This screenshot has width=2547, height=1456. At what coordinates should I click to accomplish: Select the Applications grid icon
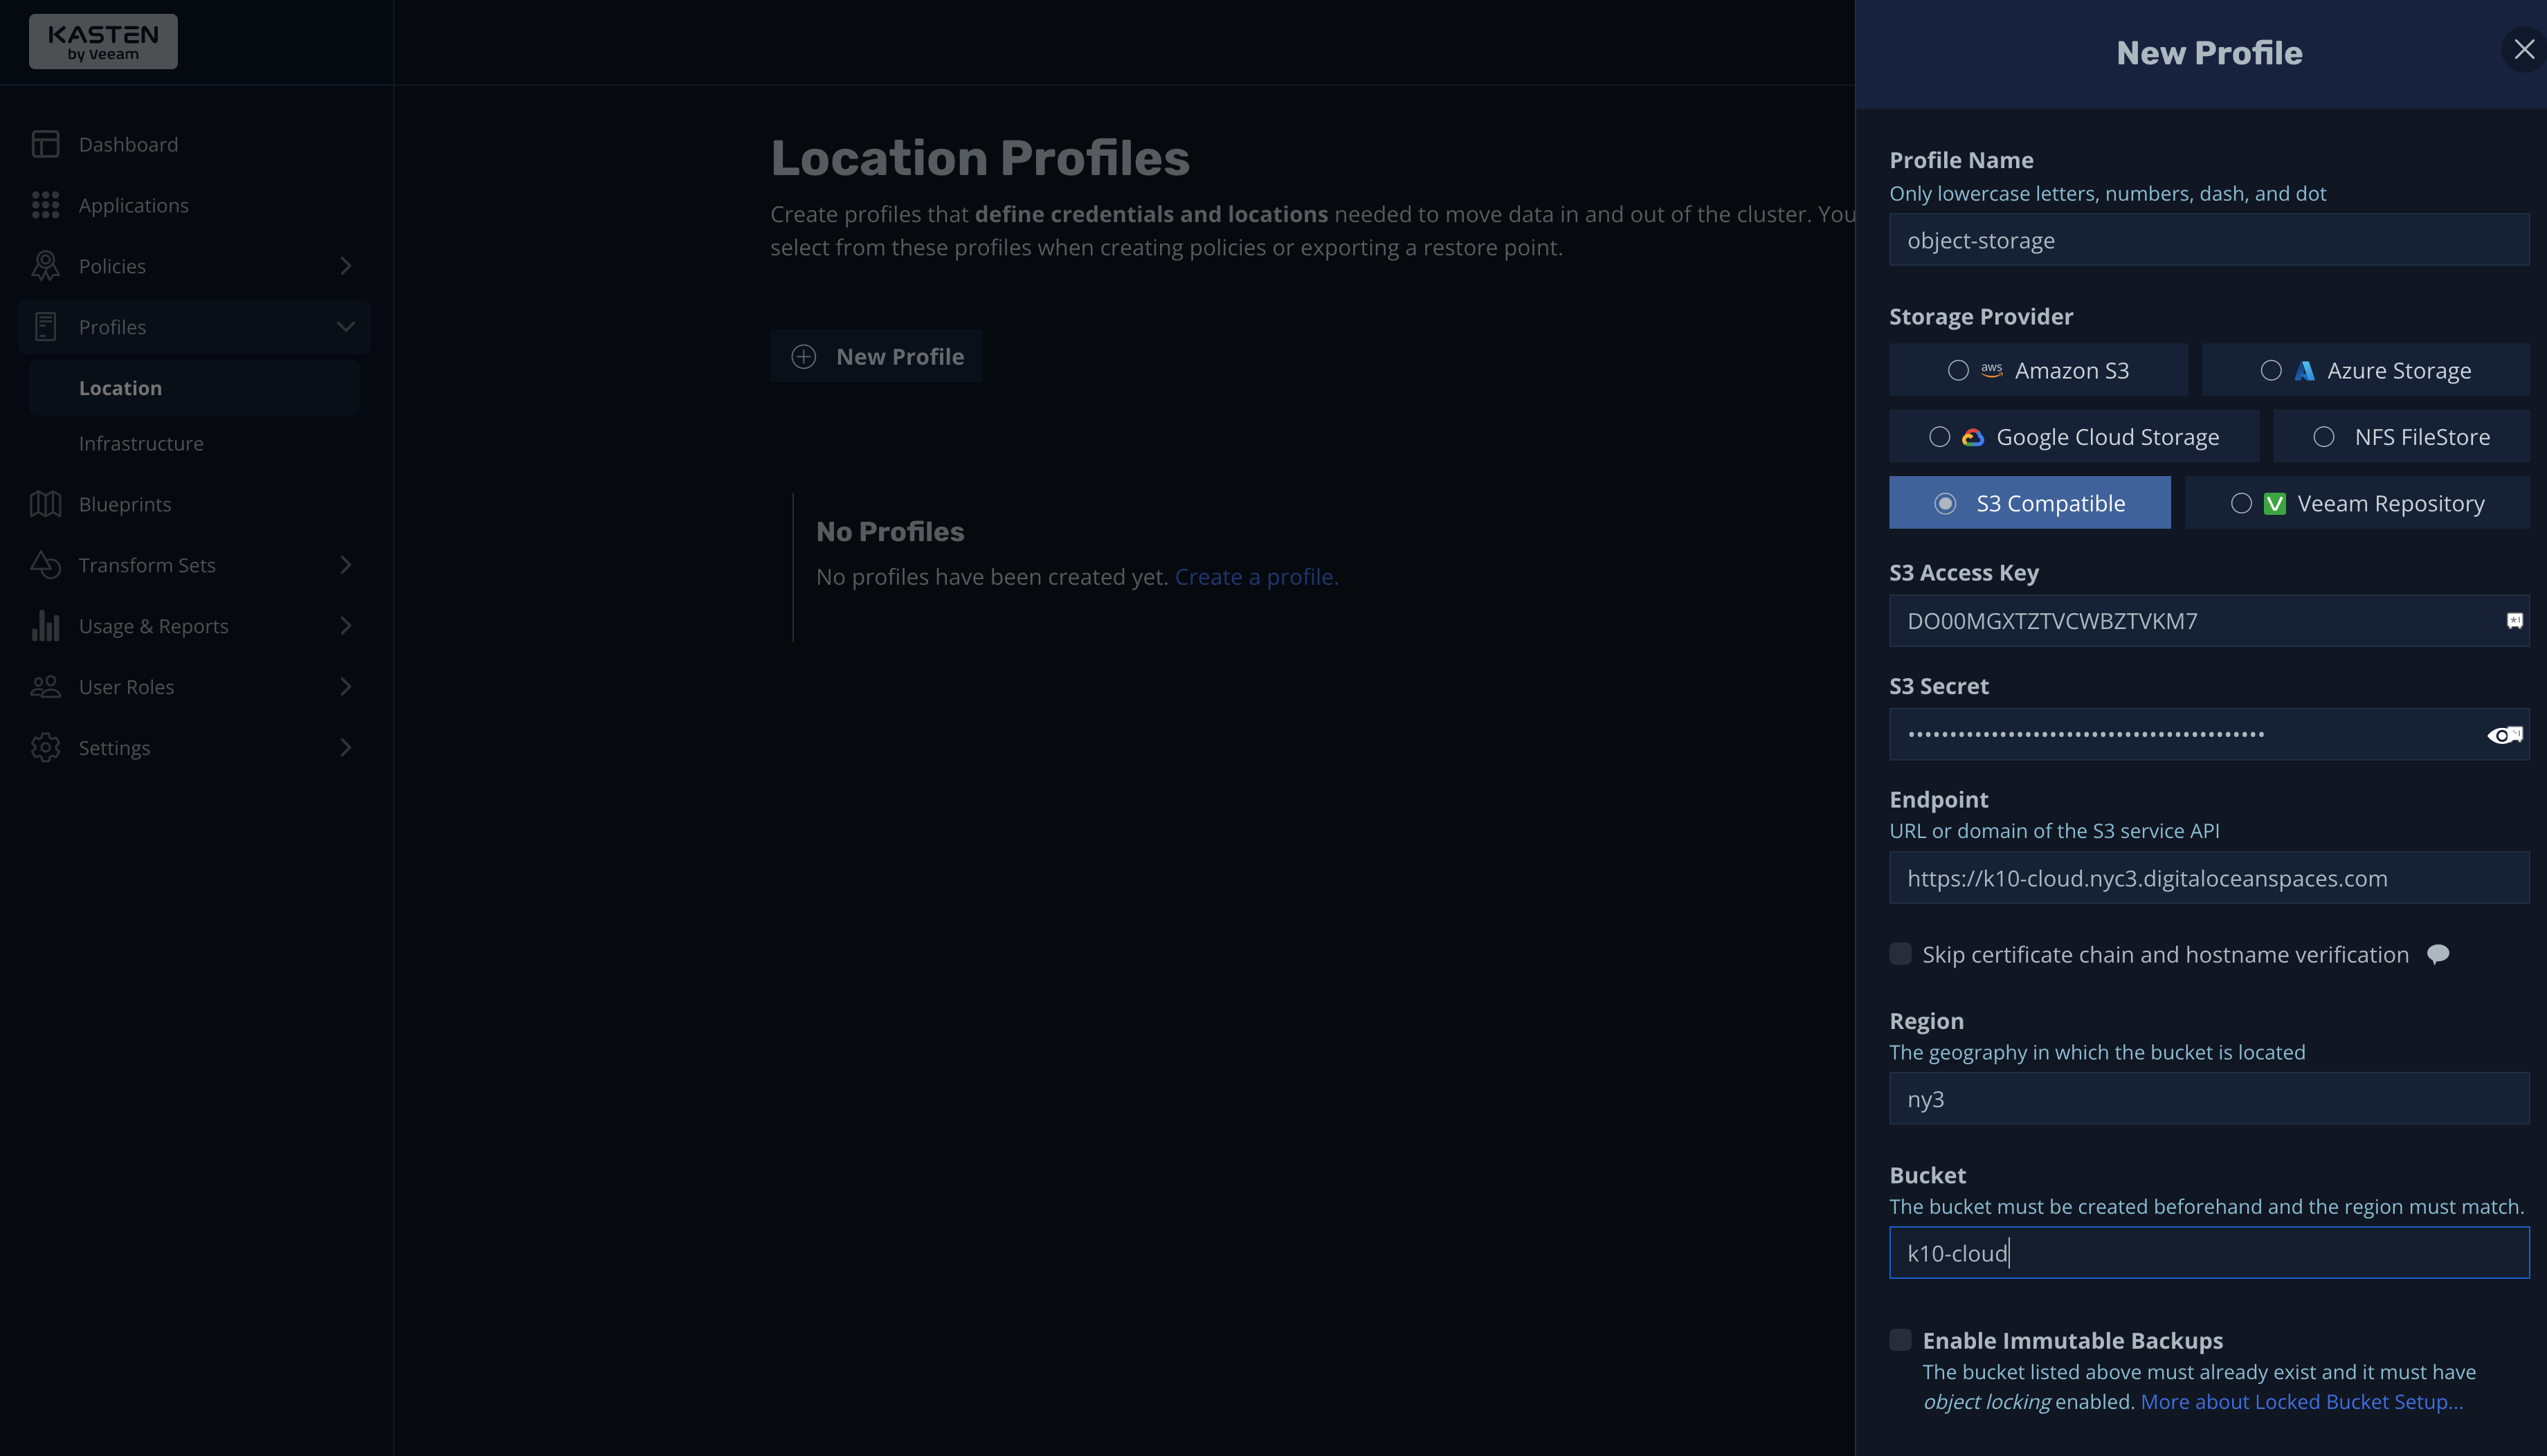(45, 204)
